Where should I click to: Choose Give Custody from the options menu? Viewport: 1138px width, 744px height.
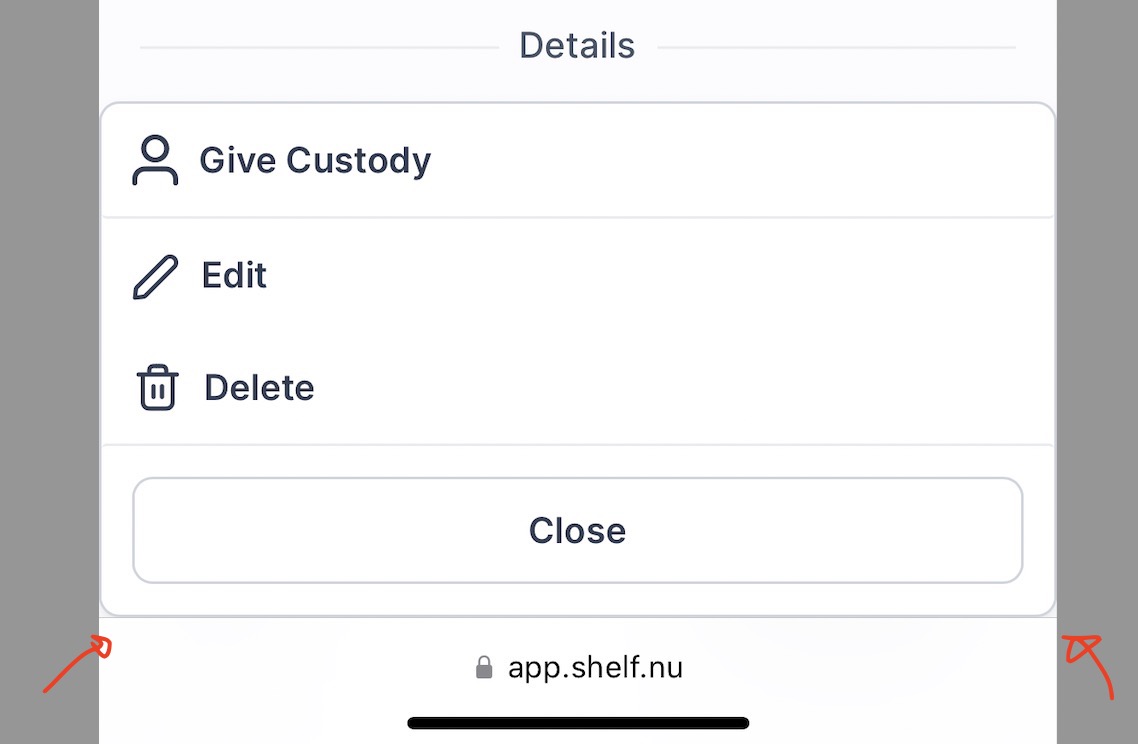click(315, 159)
